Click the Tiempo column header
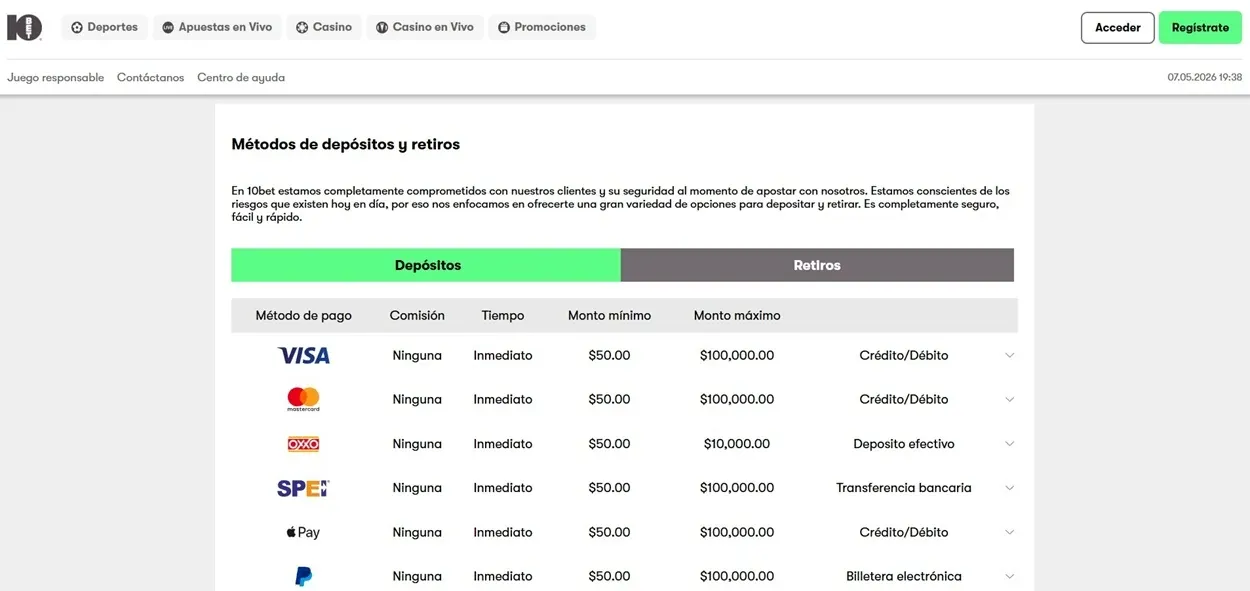1250x591 pixels. tap(503, 315)
